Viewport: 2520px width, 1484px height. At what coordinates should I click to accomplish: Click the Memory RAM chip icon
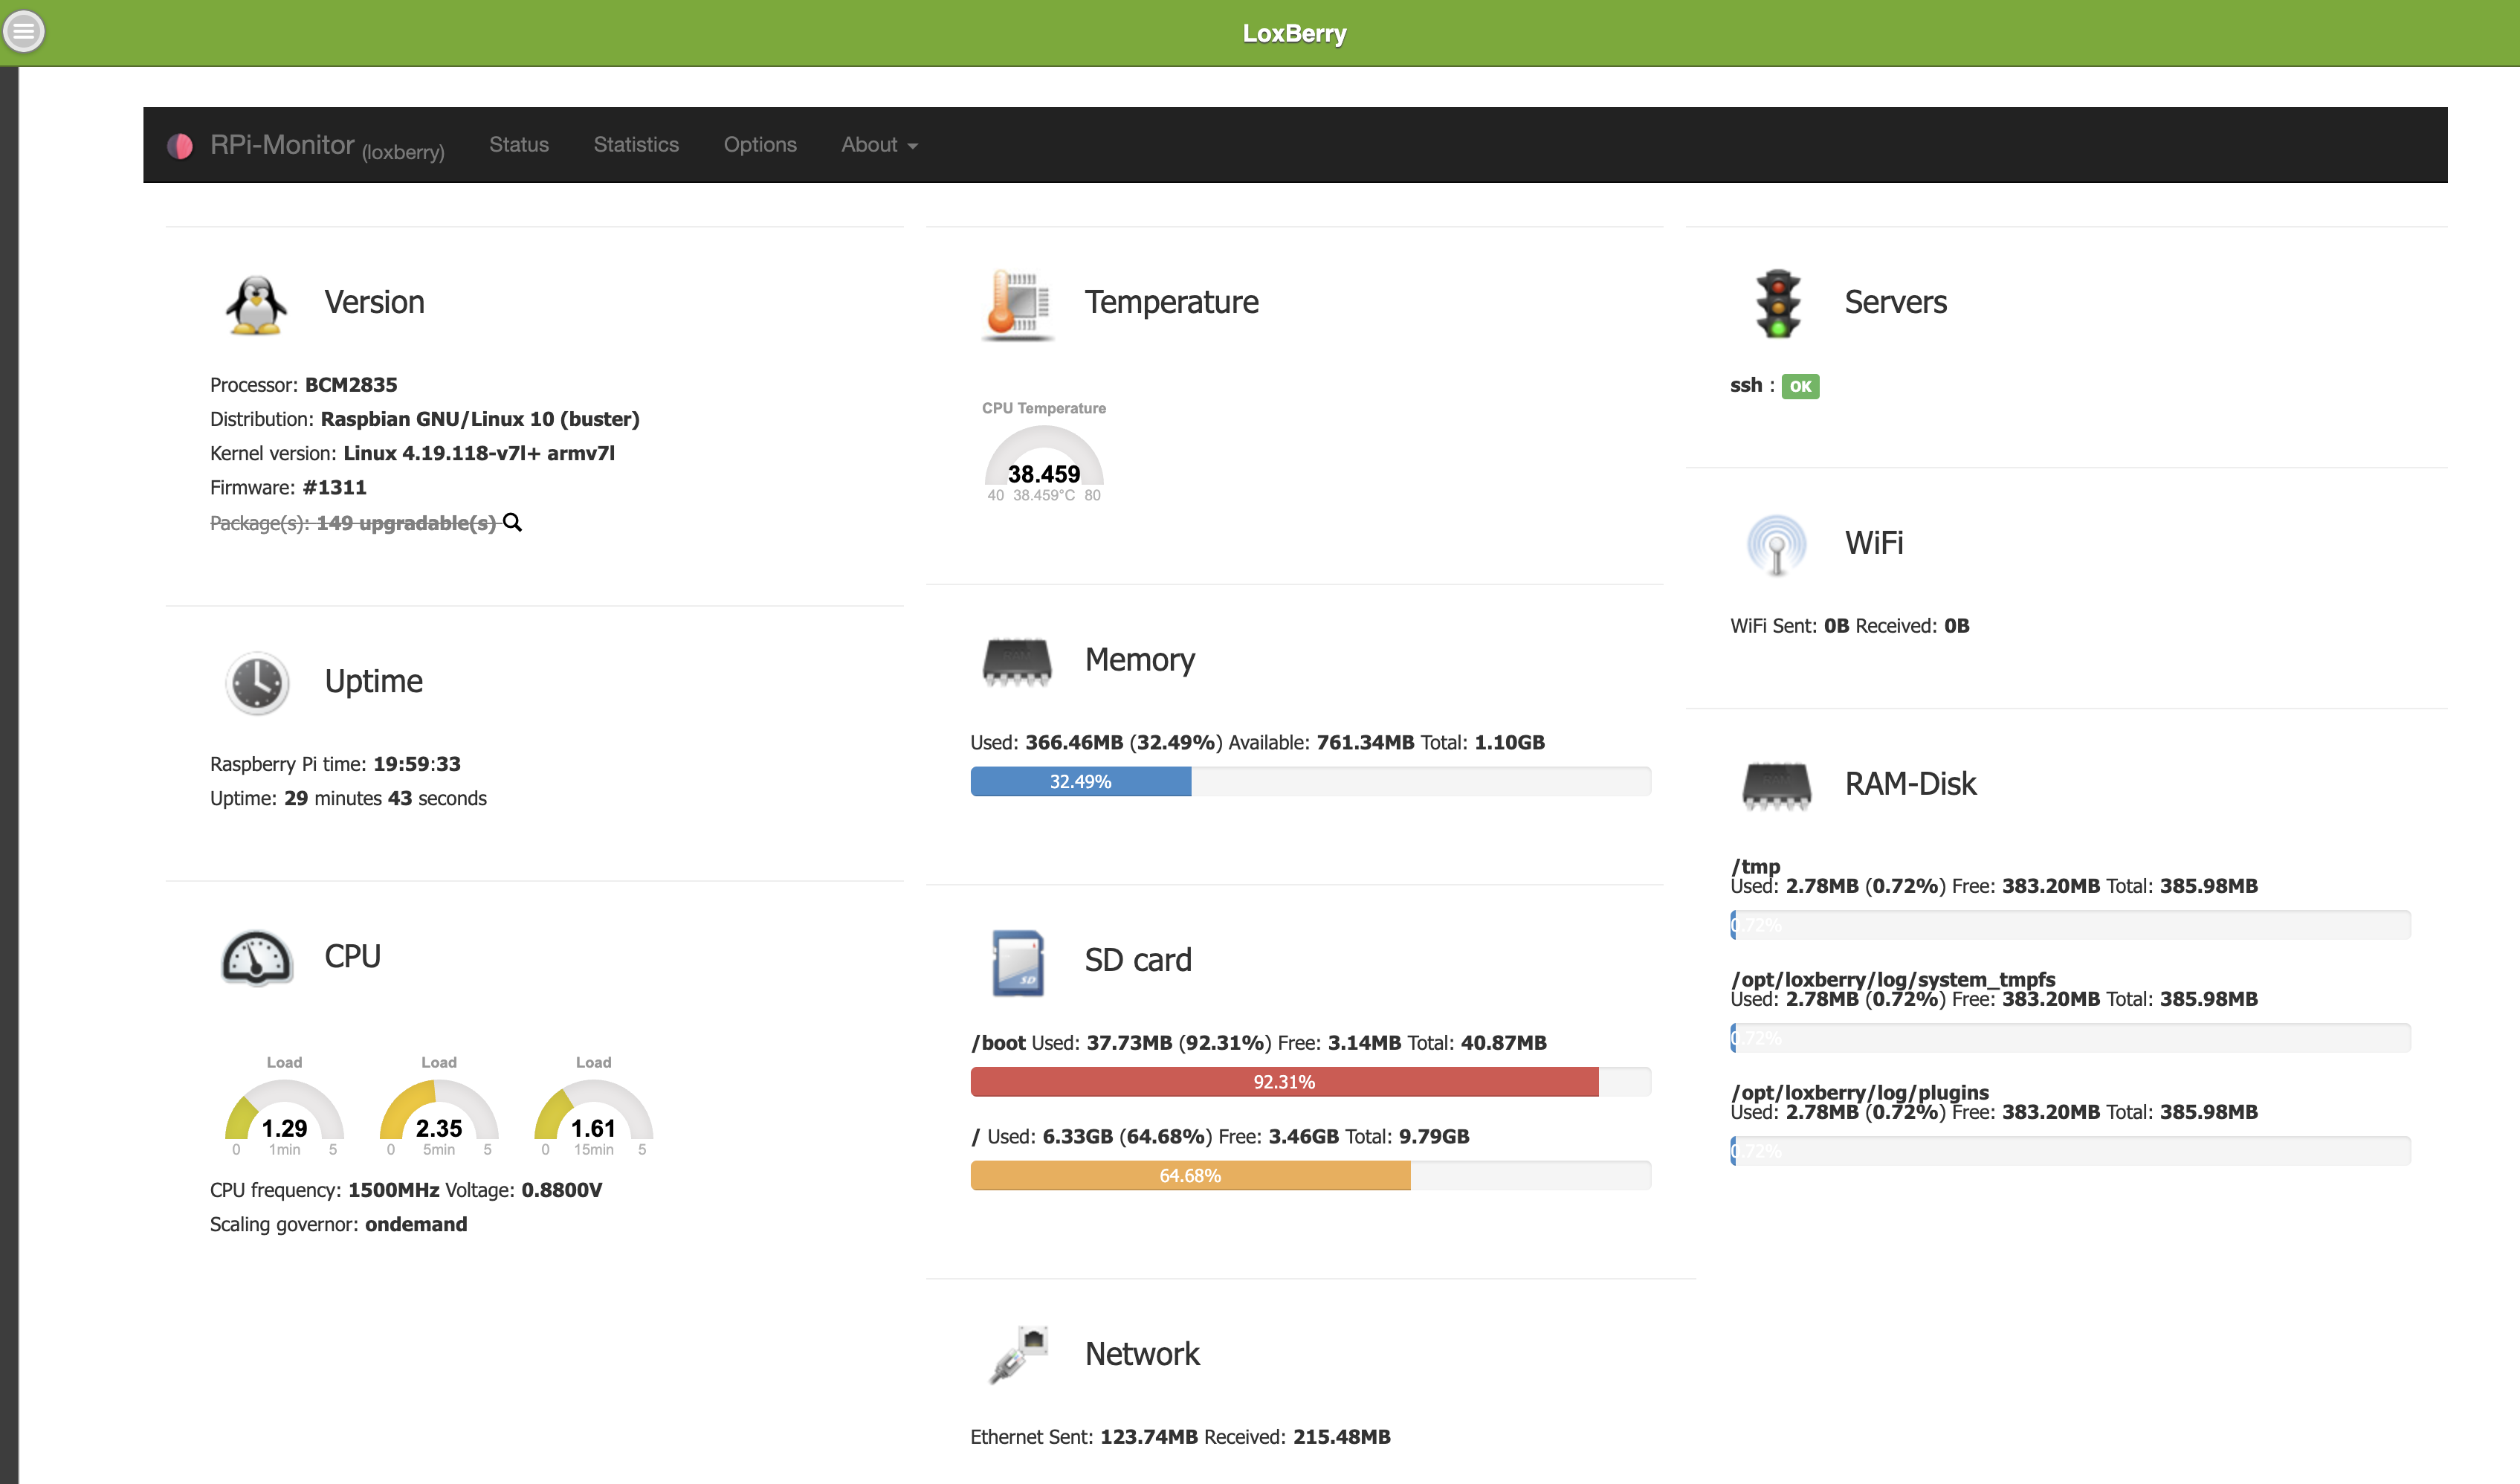point(1017,662)
